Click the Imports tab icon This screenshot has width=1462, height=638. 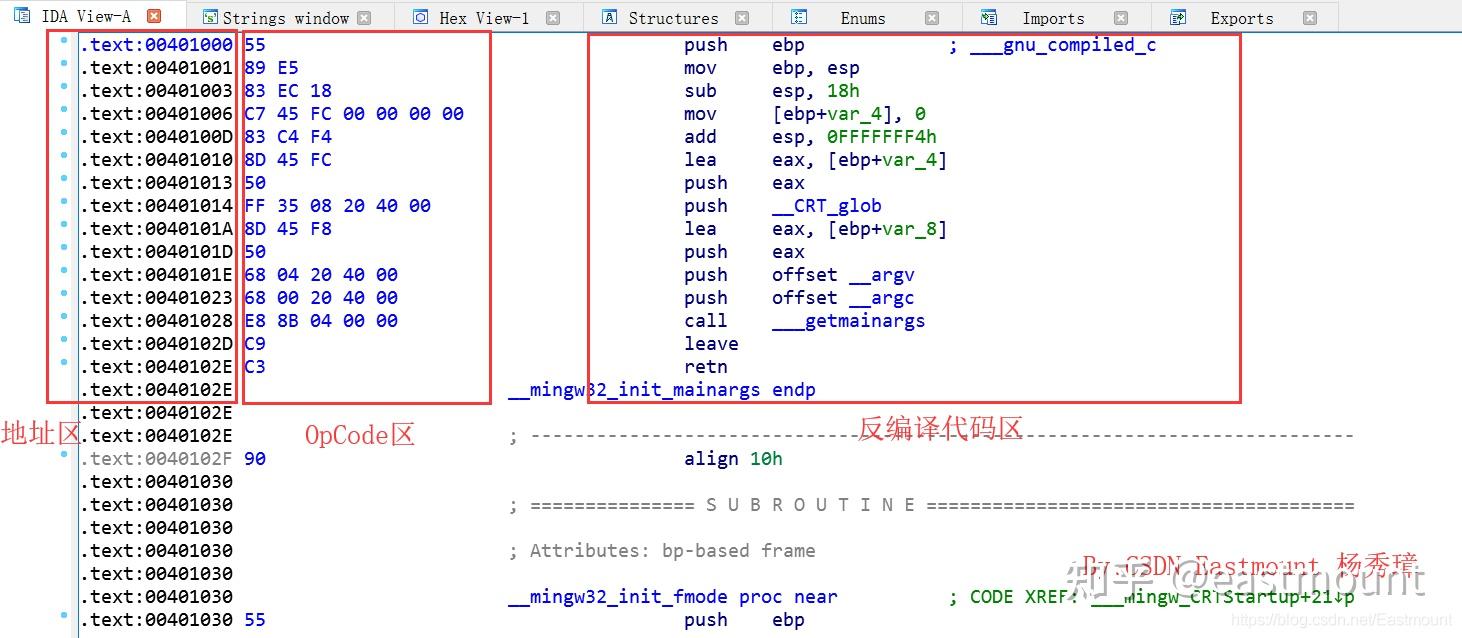point(988,16)
